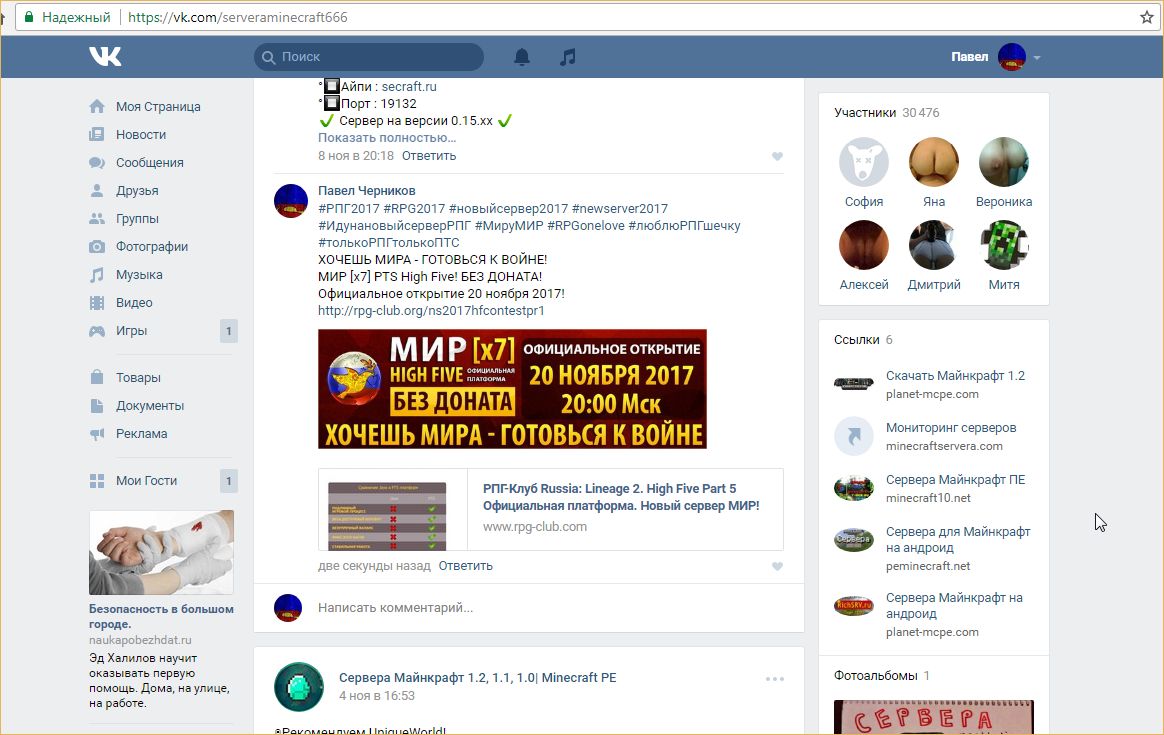Open the Скачать Майнкрафт 1.2 link
1164x735 pixels.
(955, 376)
